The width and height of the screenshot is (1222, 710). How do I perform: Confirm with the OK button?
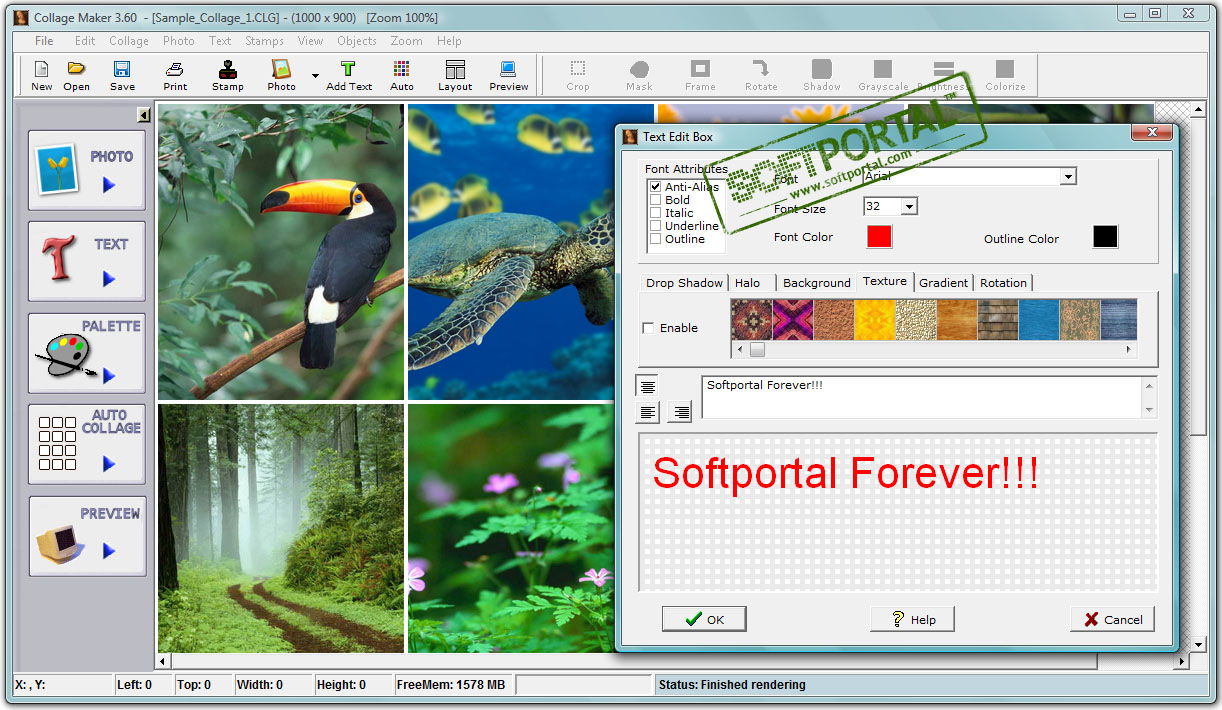[704, 619]
